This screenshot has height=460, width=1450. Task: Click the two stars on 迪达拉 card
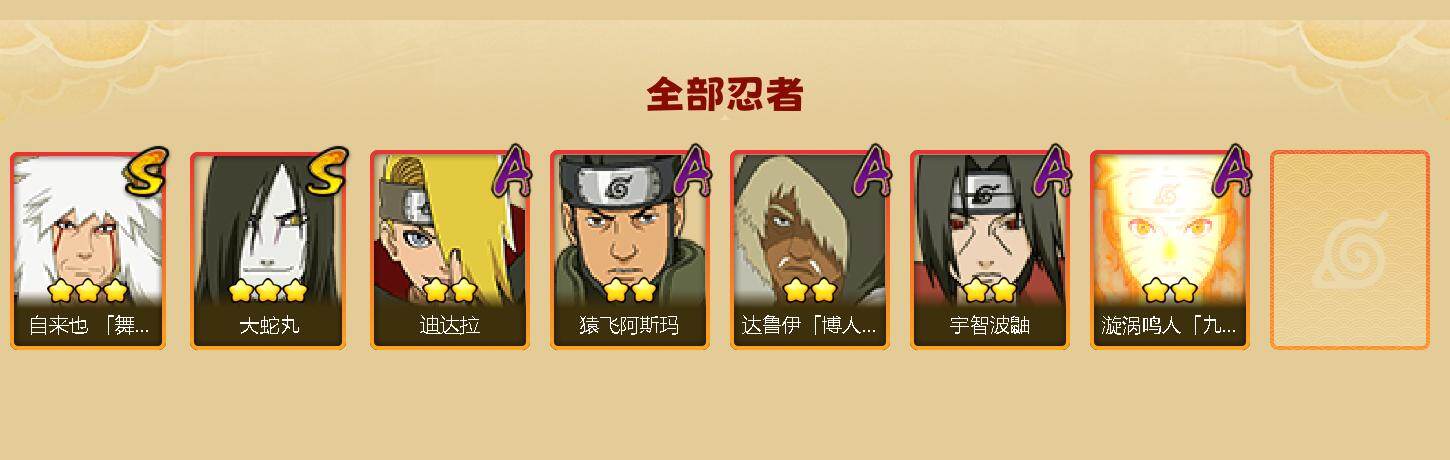(x=449, y=291)
